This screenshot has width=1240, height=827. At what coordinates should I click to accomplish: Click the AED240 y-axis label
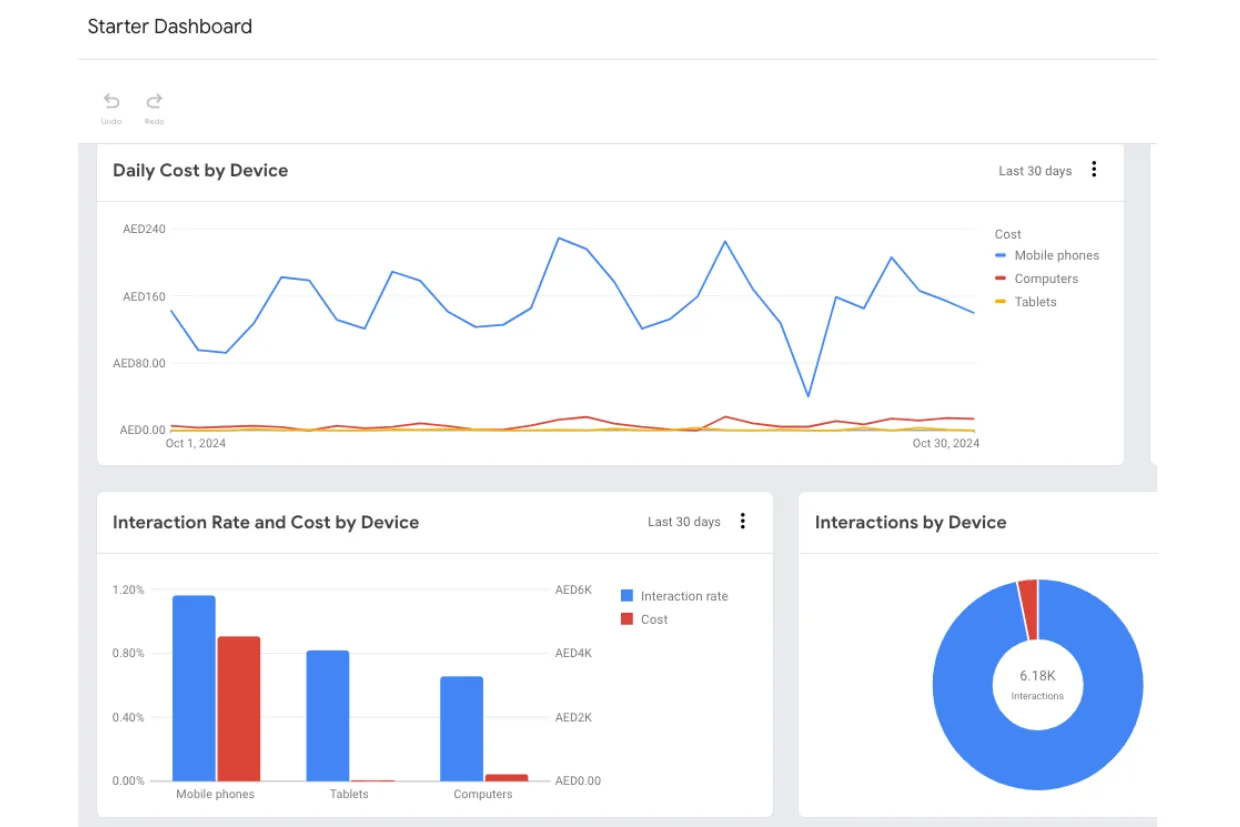click(x=144, y=229)
